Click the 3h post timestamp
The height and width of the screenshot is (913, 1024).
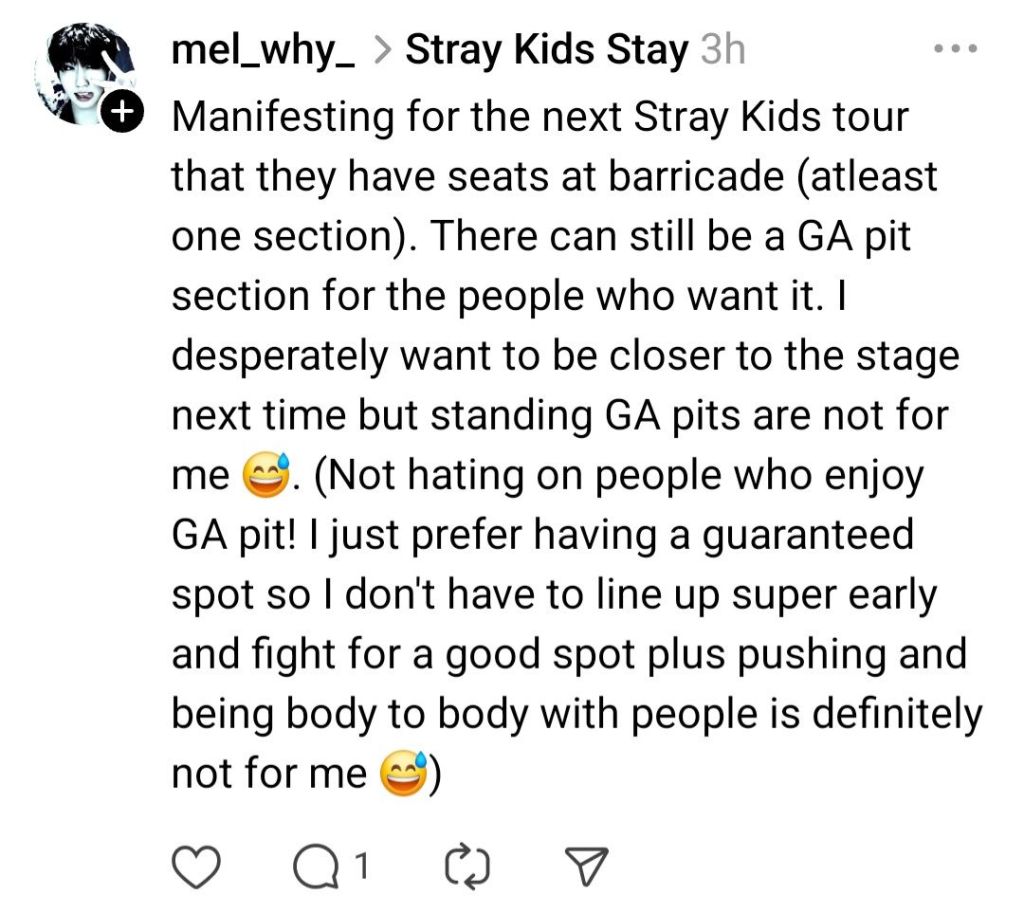(722, 49)
